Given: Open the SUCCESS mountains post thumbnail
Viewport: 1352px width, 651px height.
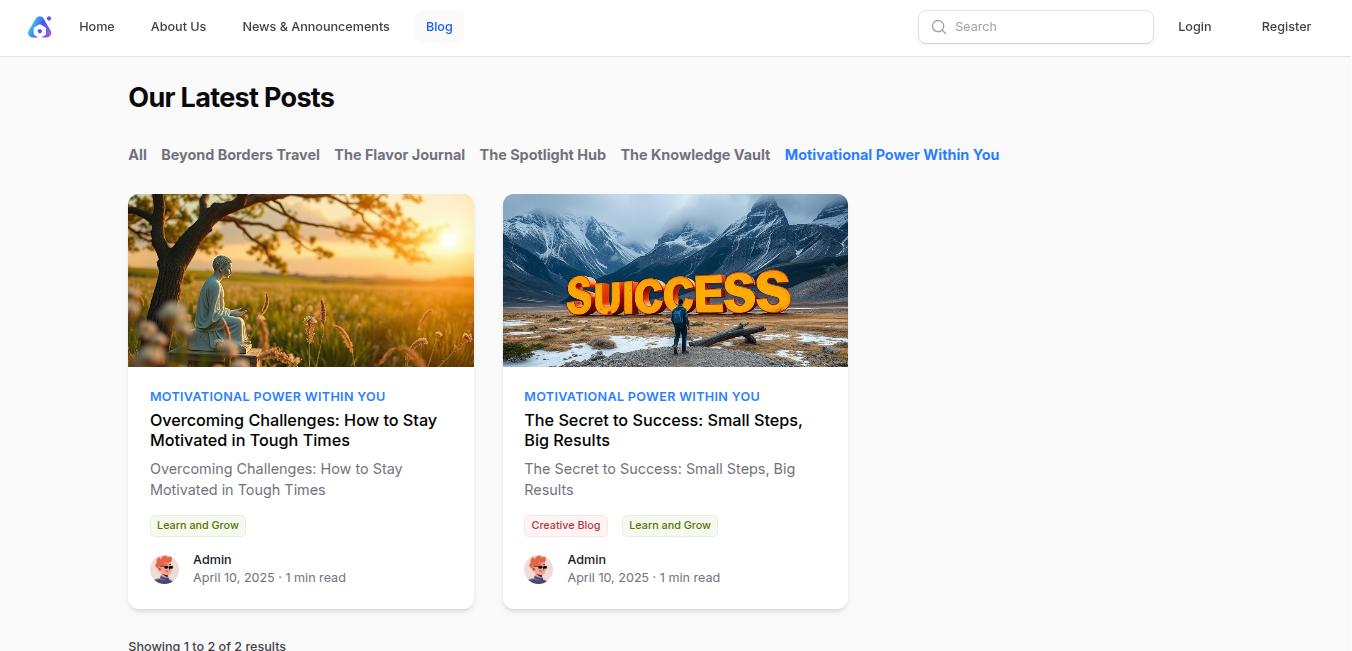Looking at the screenshot, I should 675,280.
